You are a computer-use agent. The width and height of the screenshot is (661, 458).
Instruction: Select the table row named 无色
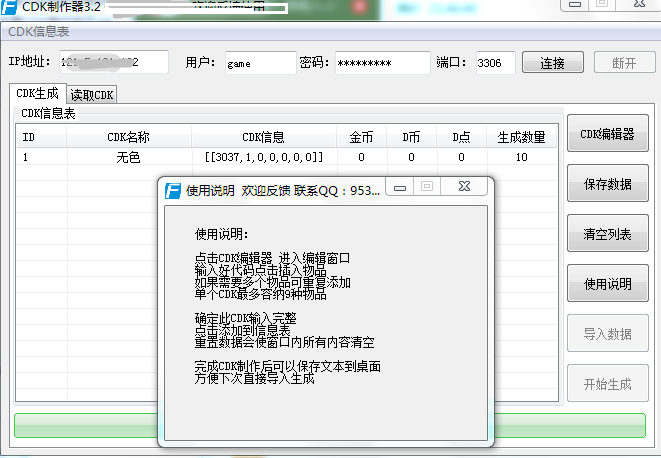128,157
